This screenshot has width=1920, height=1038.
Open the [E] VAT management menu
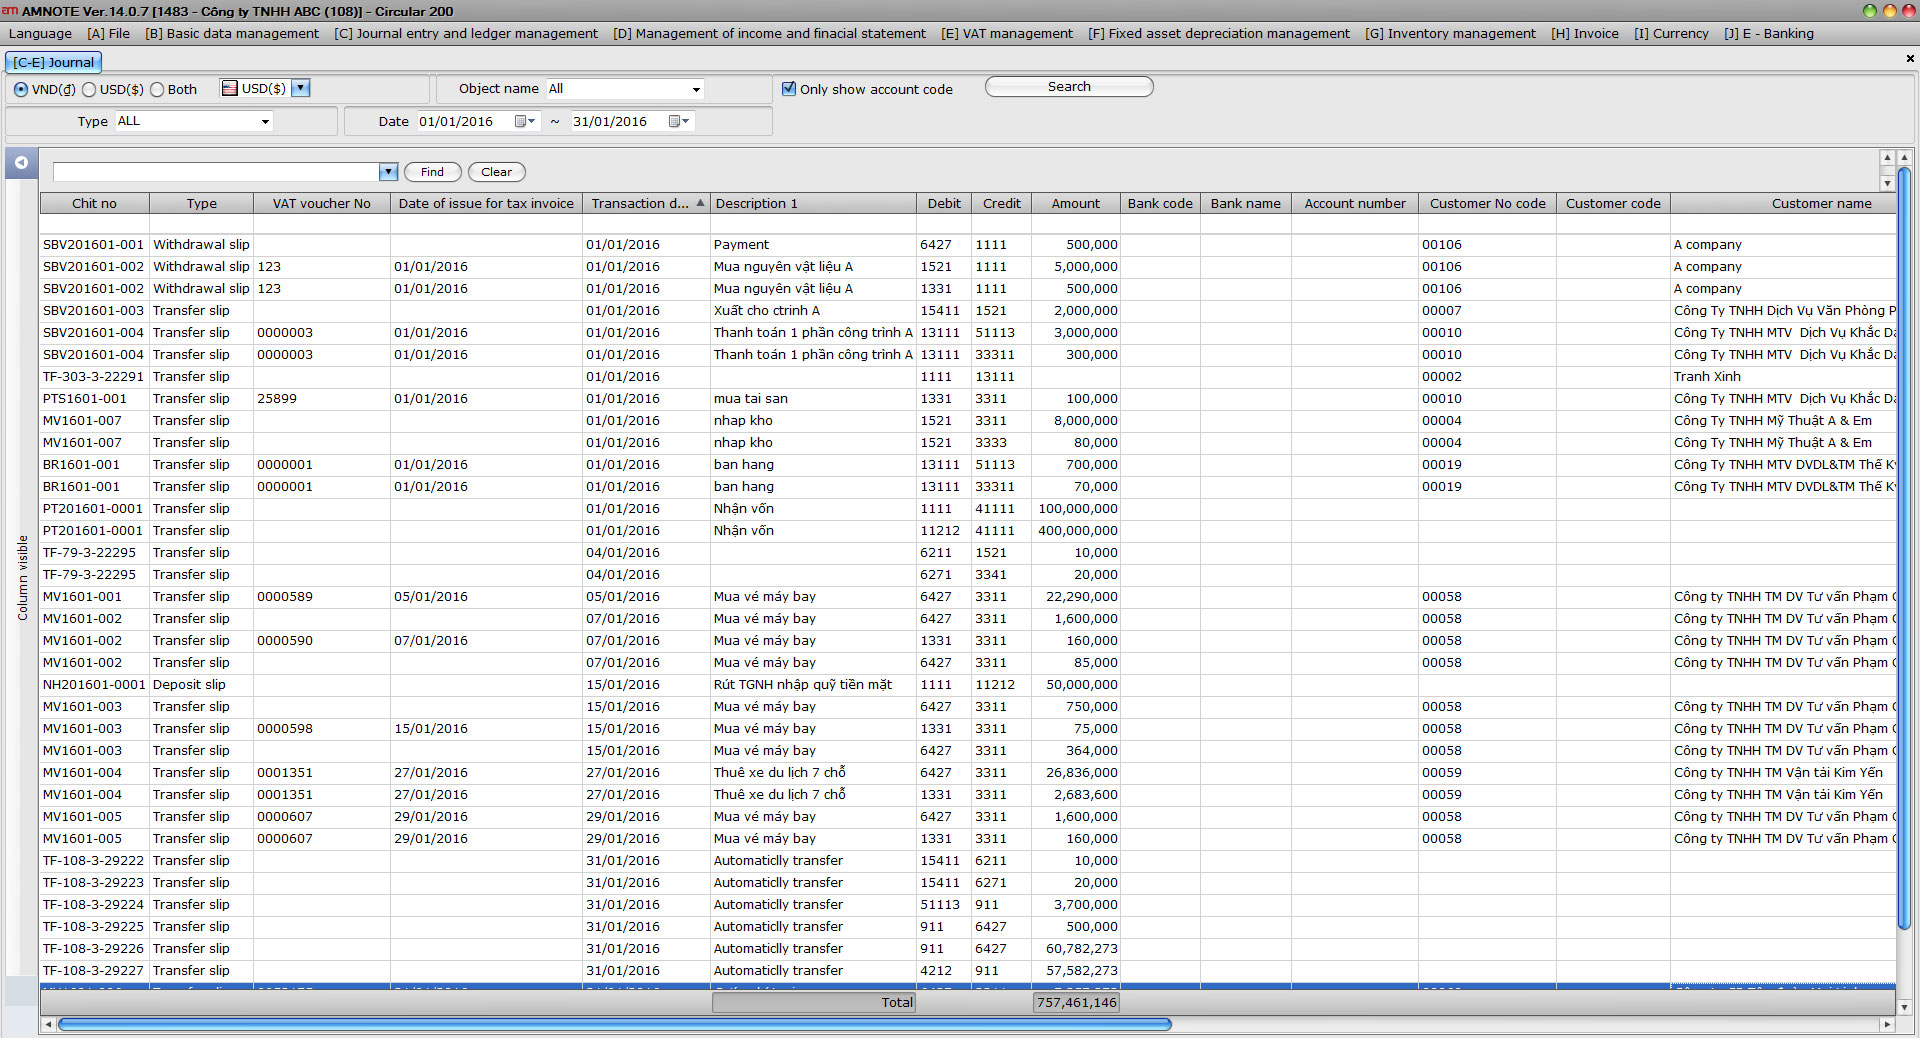pyautogui.click(x=1006, y=33)
